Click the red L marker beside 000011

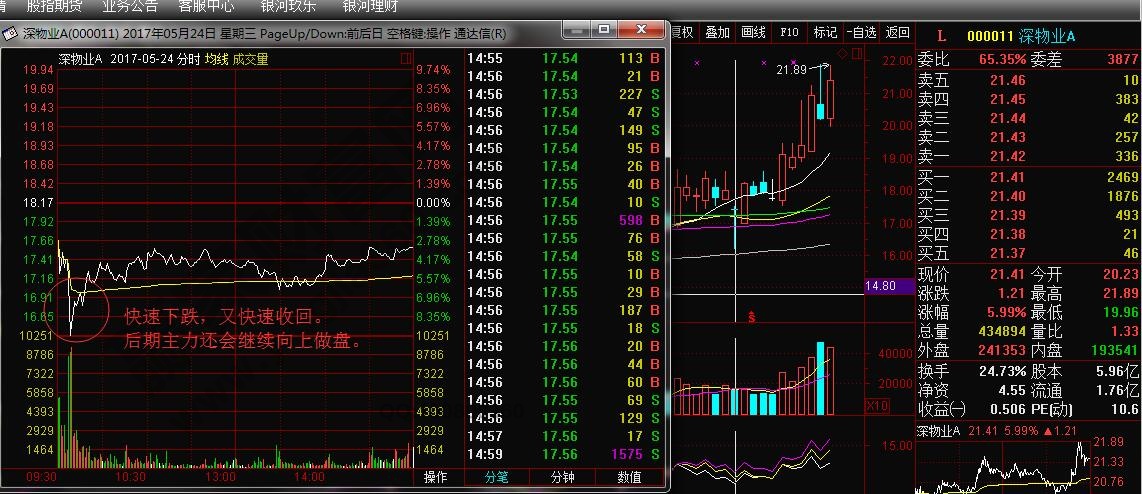[x=940, y=36]
